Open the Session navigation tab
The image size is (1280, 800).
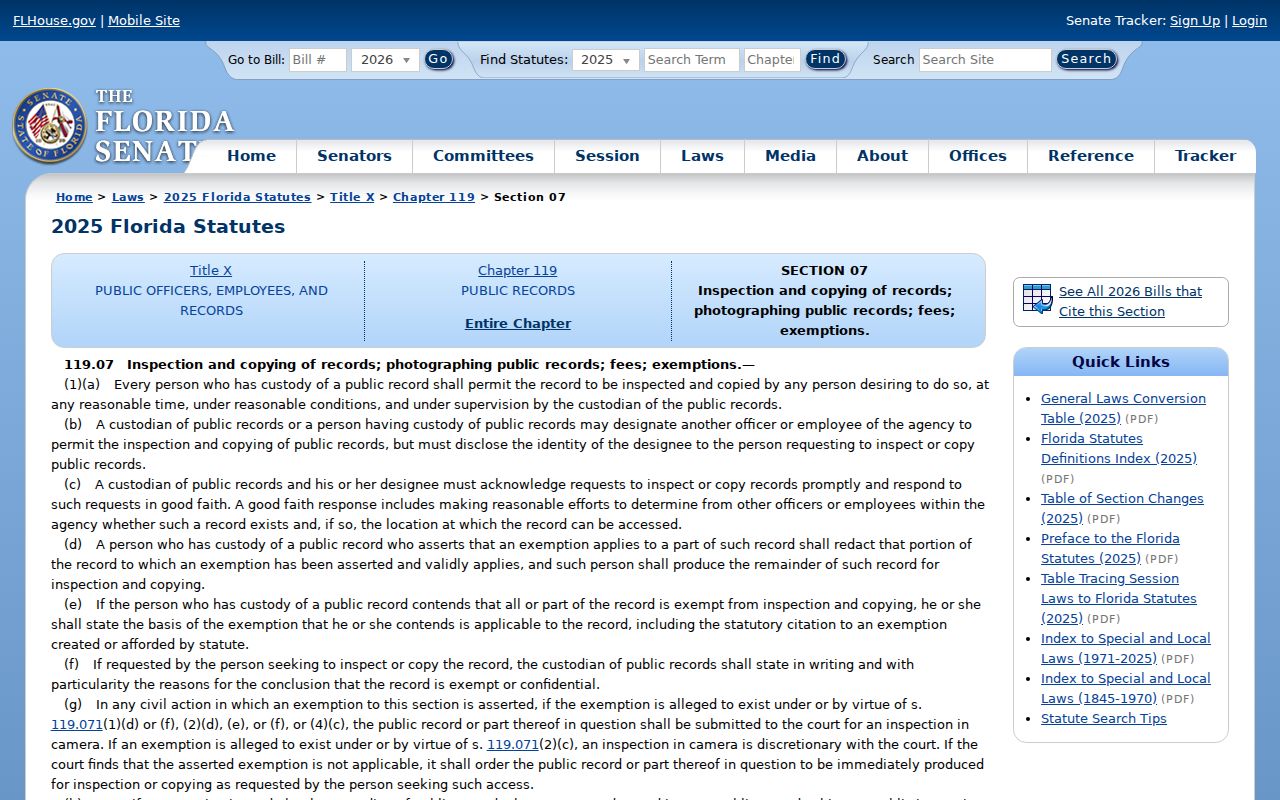click(x=607, y=156)
